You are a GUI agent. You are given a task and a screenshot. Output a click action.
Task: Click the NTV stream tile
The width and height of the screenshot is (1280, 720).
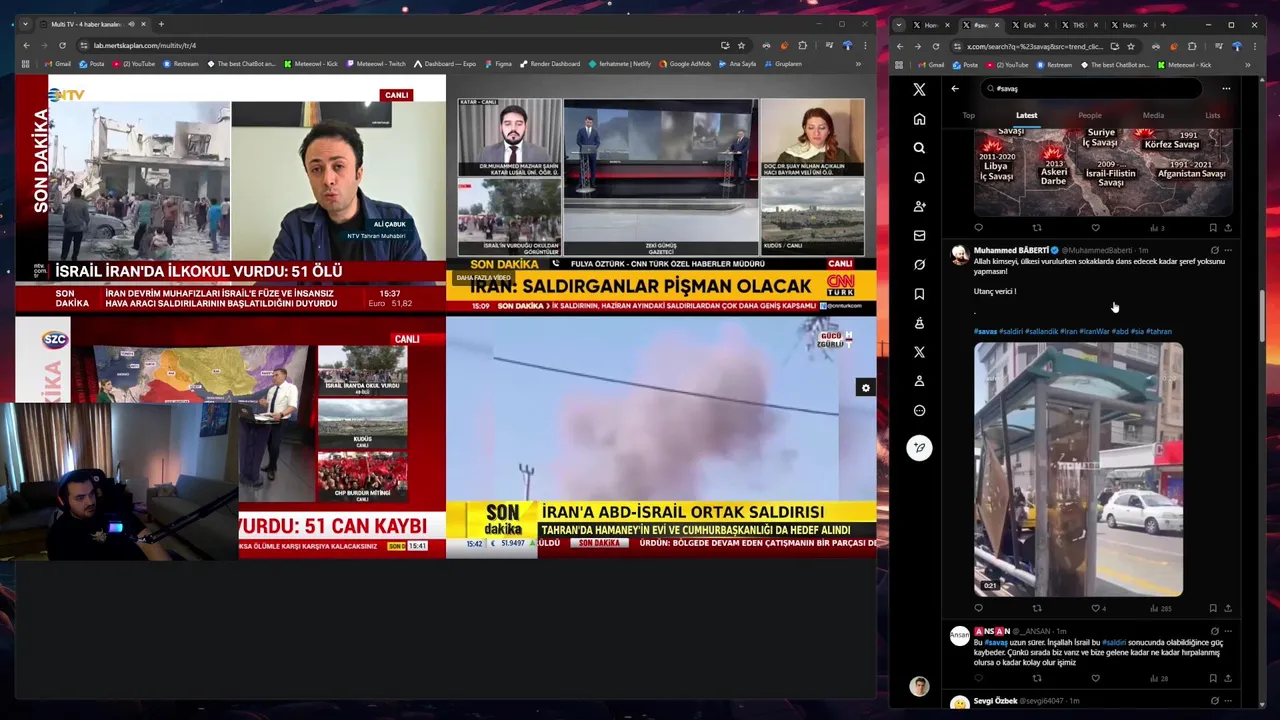coord(231,195)
